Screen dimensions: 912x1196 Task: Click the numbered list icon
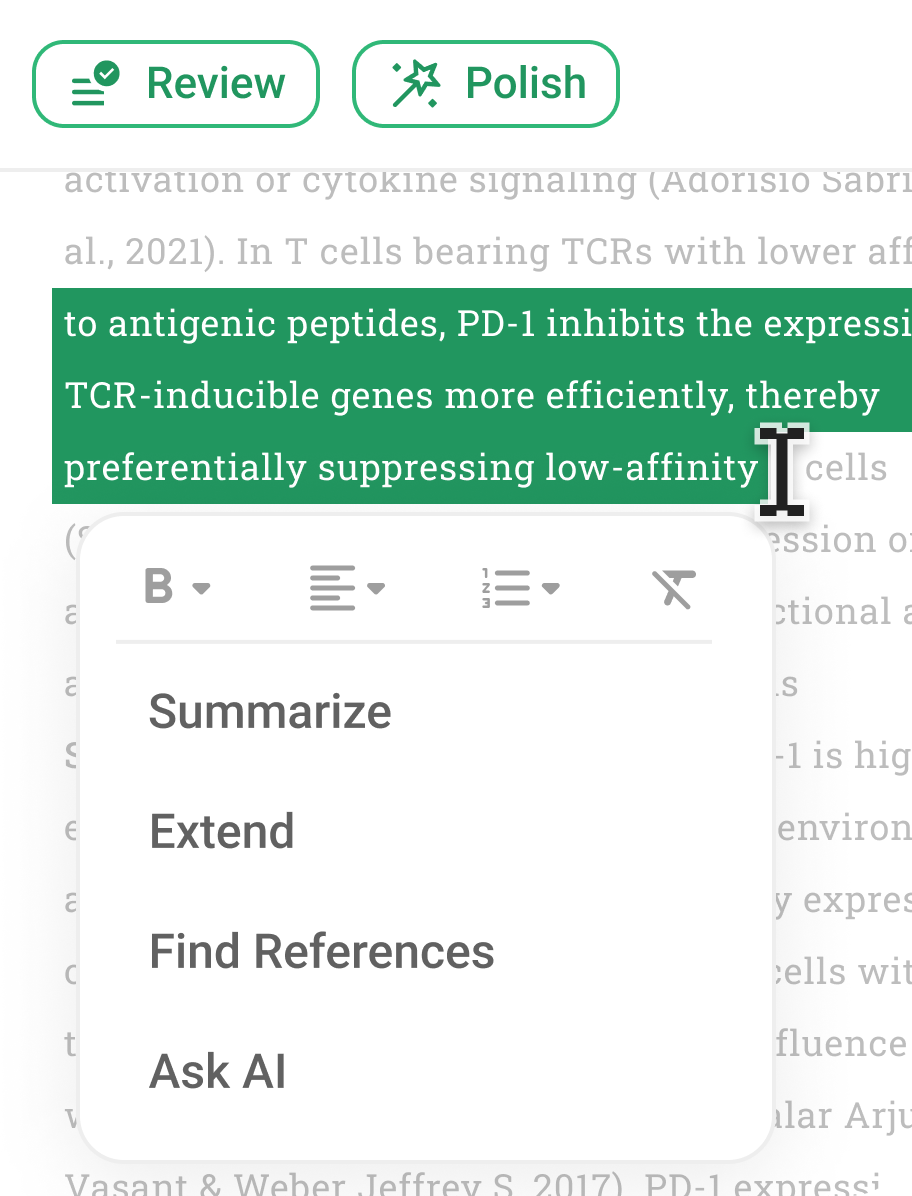505,588
